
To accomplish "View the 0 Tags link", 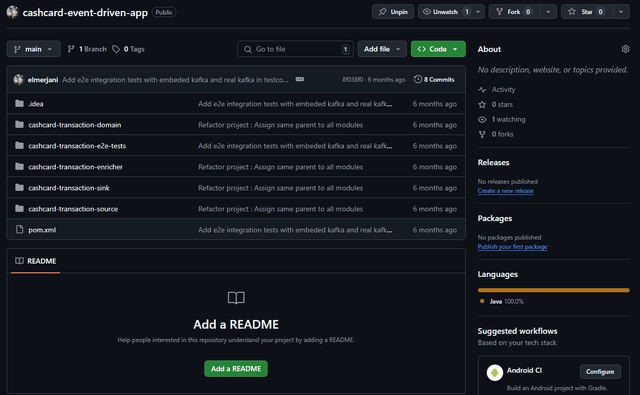I will point(129,49).
